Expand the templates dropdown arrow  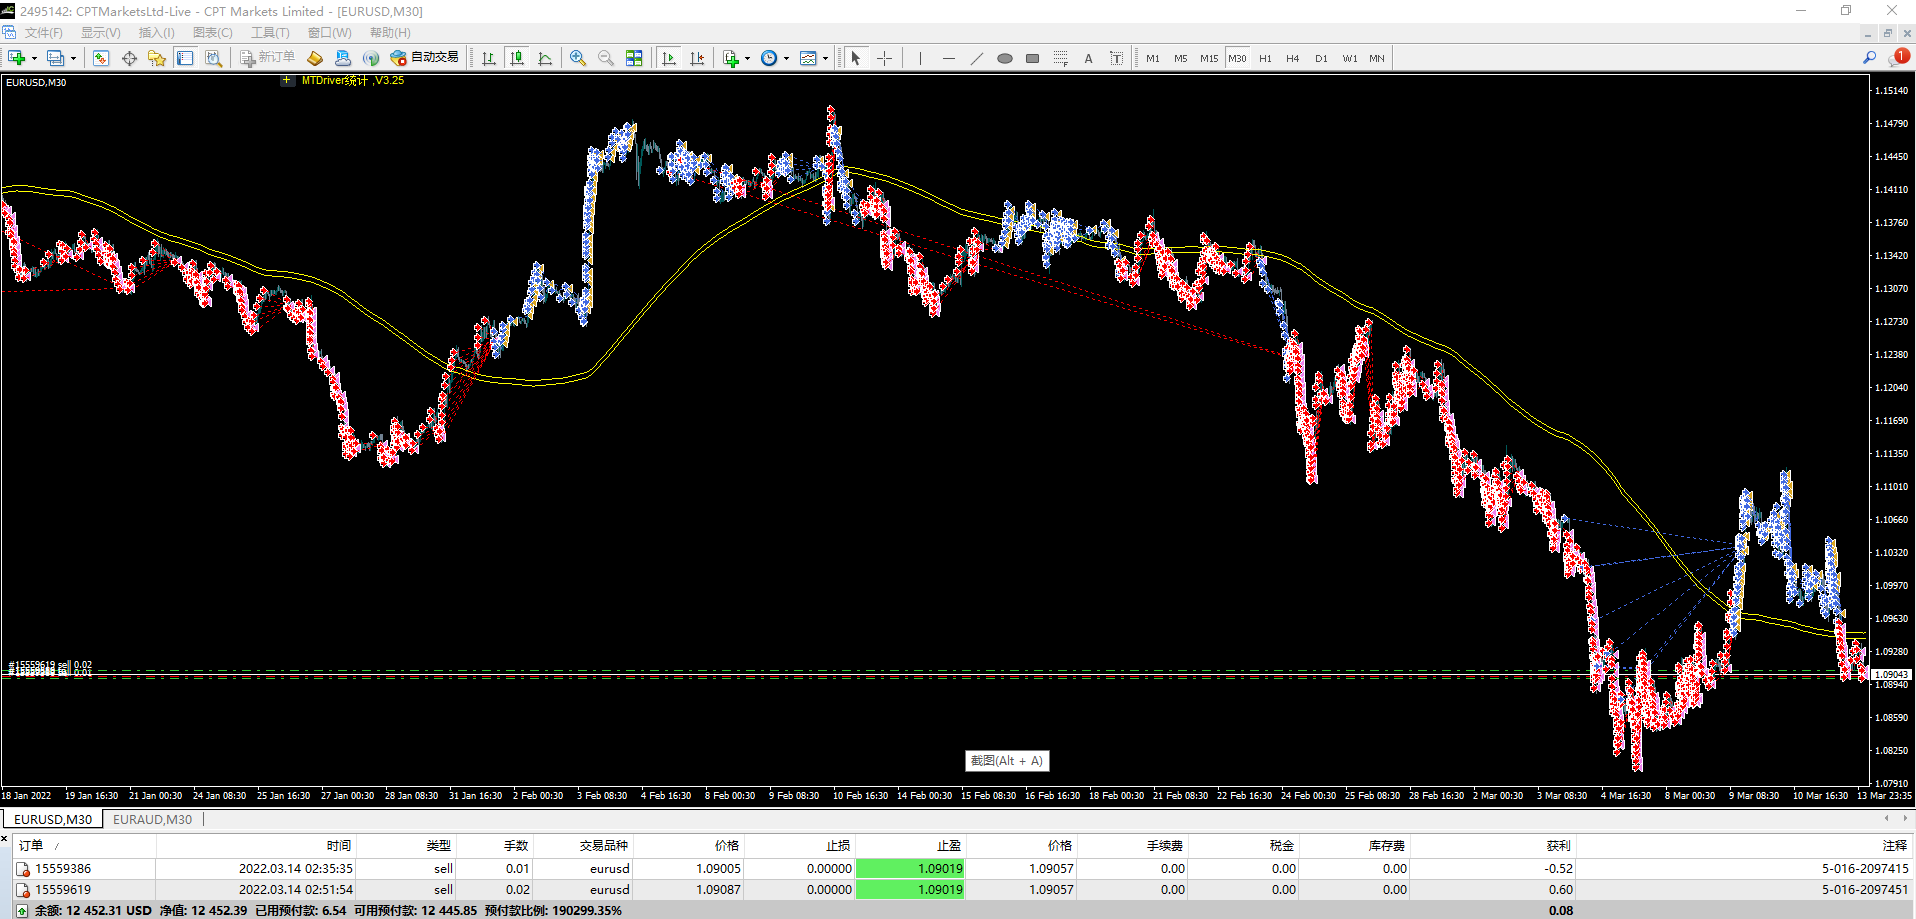tap(825, 58)
